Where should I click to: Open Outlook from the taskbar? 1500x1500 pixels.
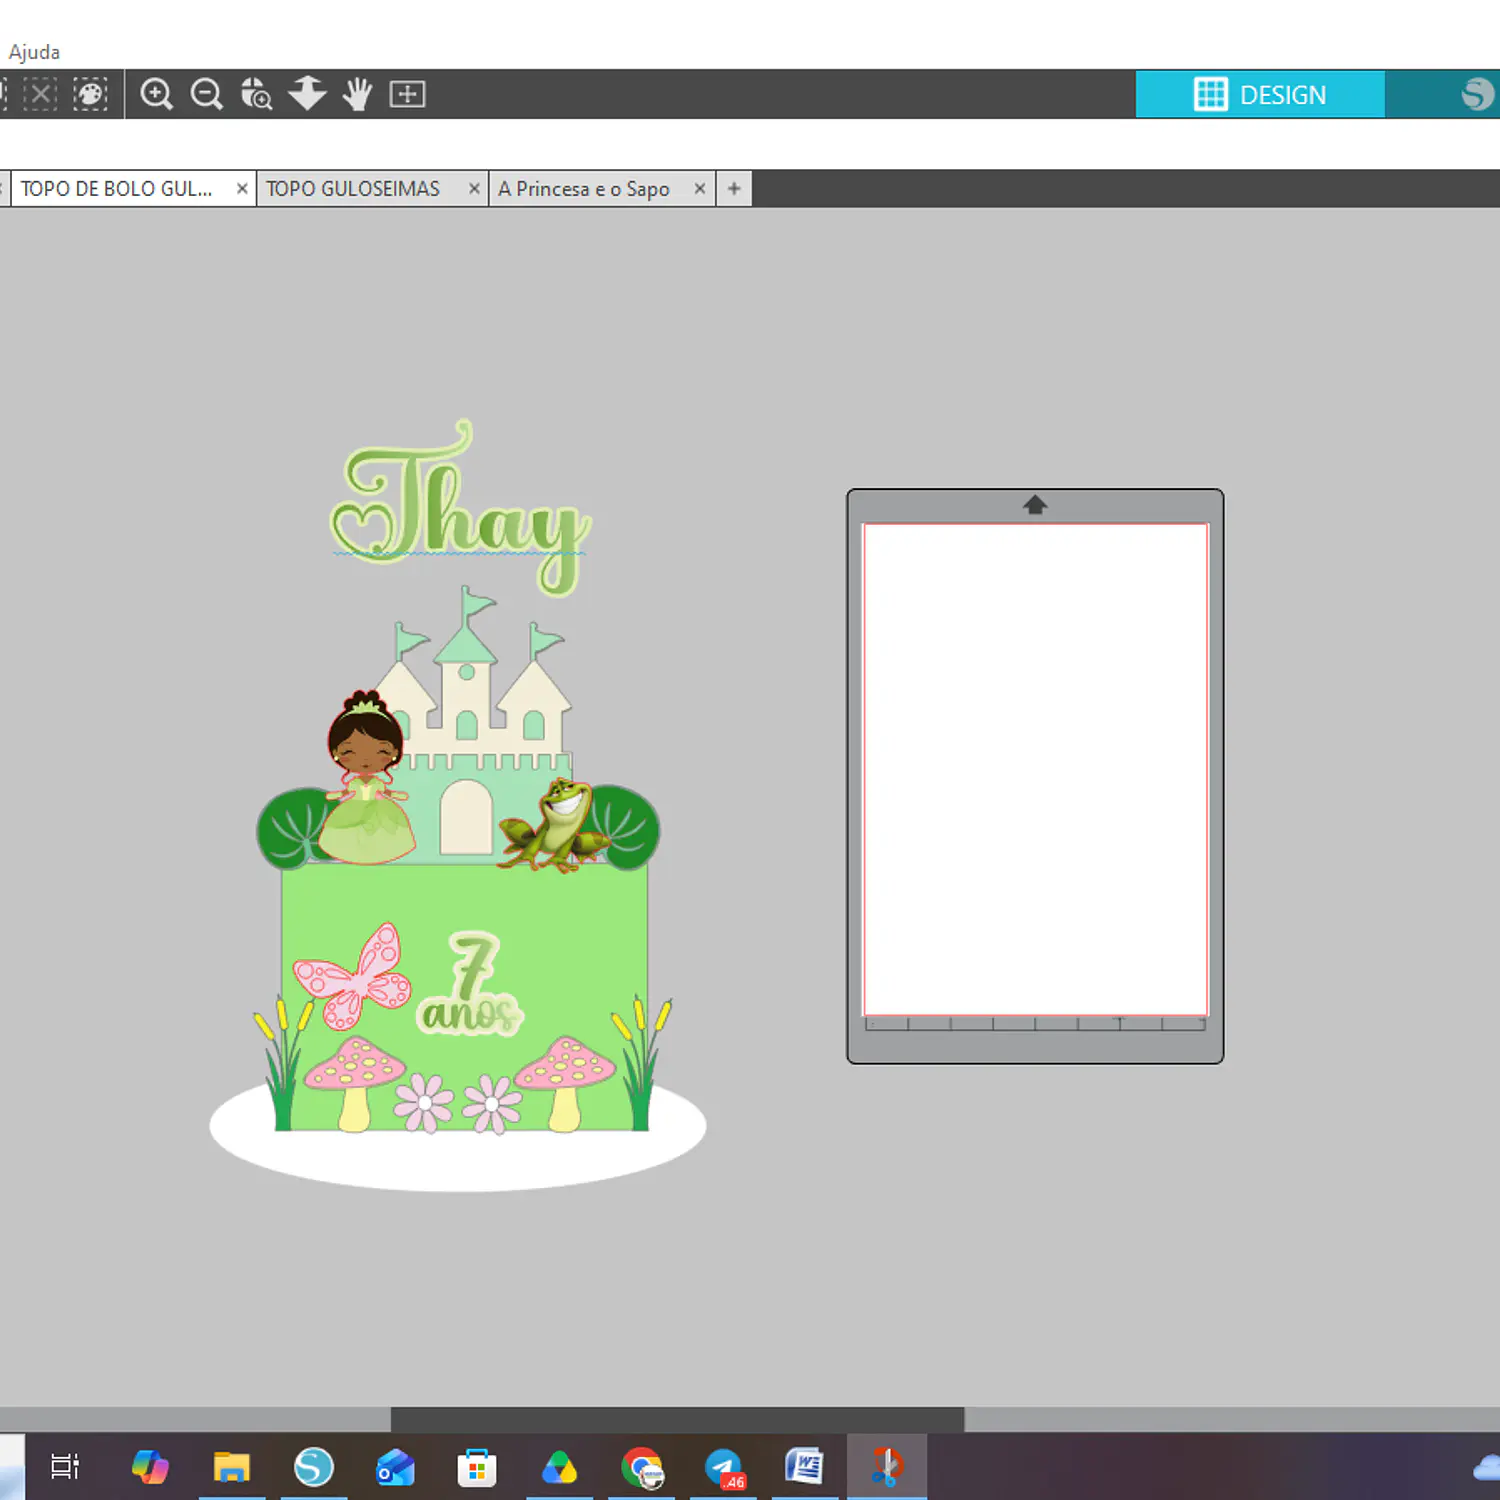[x=395, y=1467]
